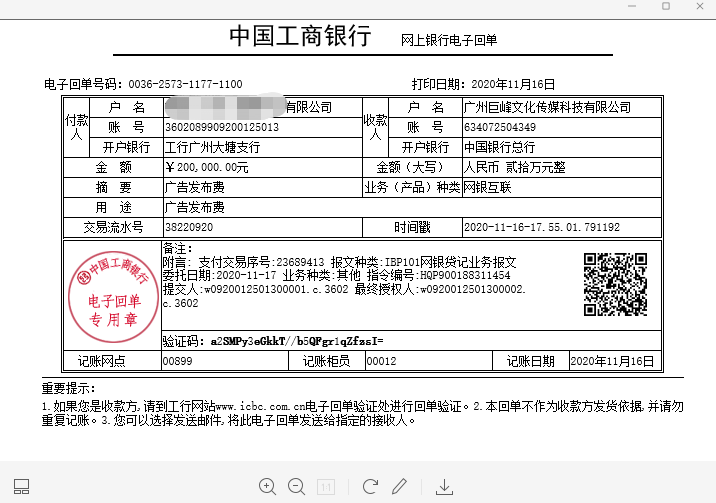Click the zoom in magnifier icon

(x=267, y=486)
